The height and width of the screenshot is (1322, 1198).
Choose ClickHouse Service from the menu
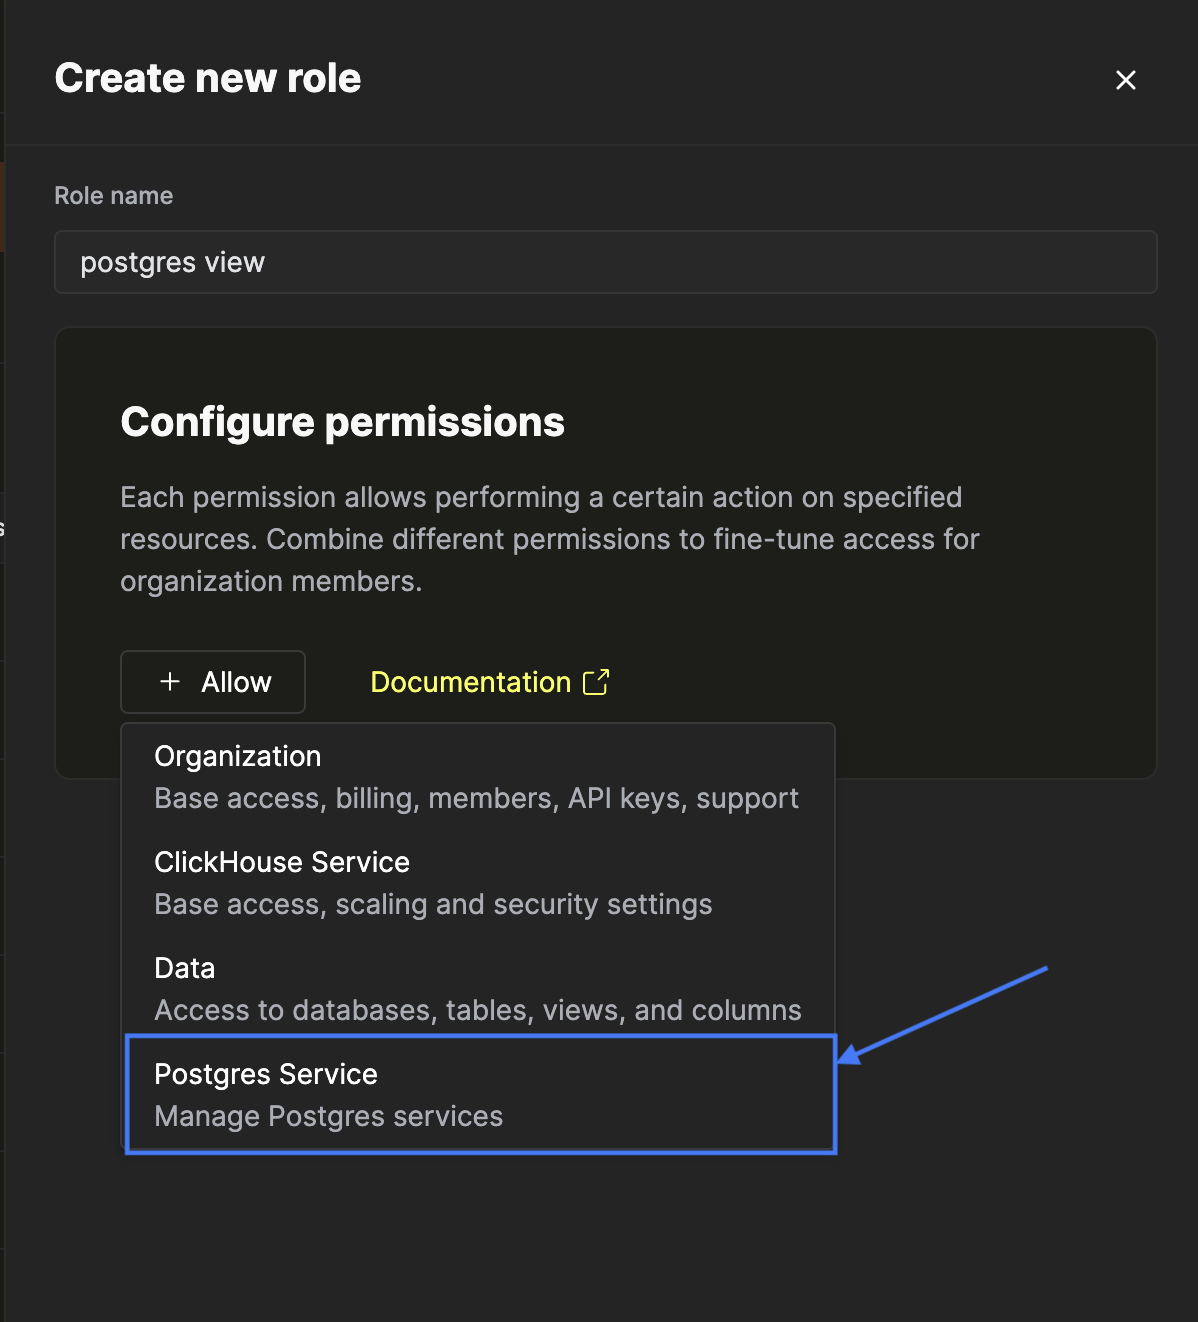478,883
